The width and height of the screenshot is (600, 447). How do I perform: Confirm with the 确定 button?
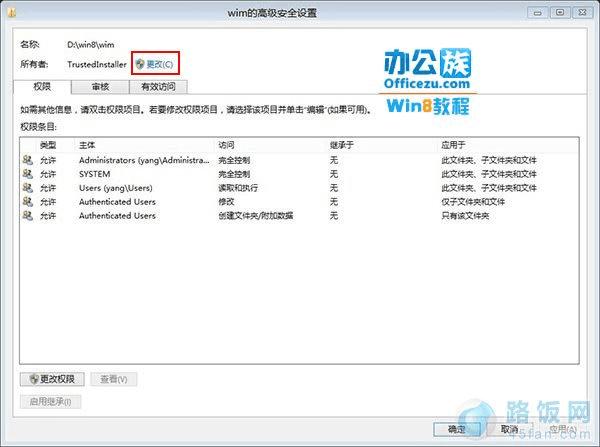click(457, 429)
